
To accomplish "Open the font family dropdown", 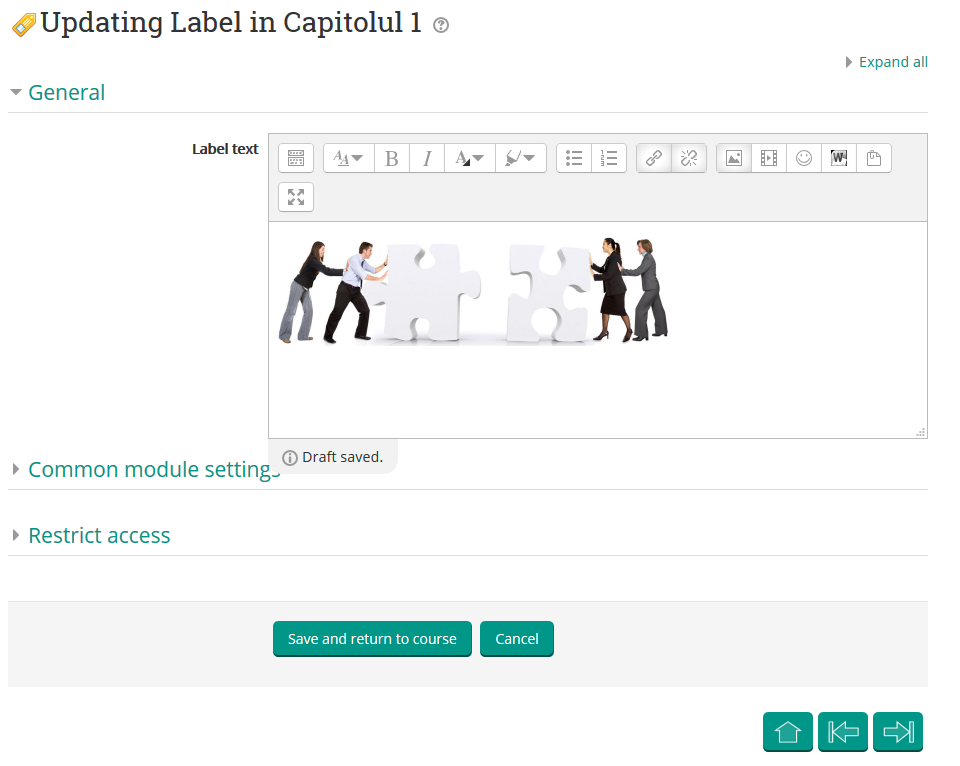I will [x=348, y=157].
